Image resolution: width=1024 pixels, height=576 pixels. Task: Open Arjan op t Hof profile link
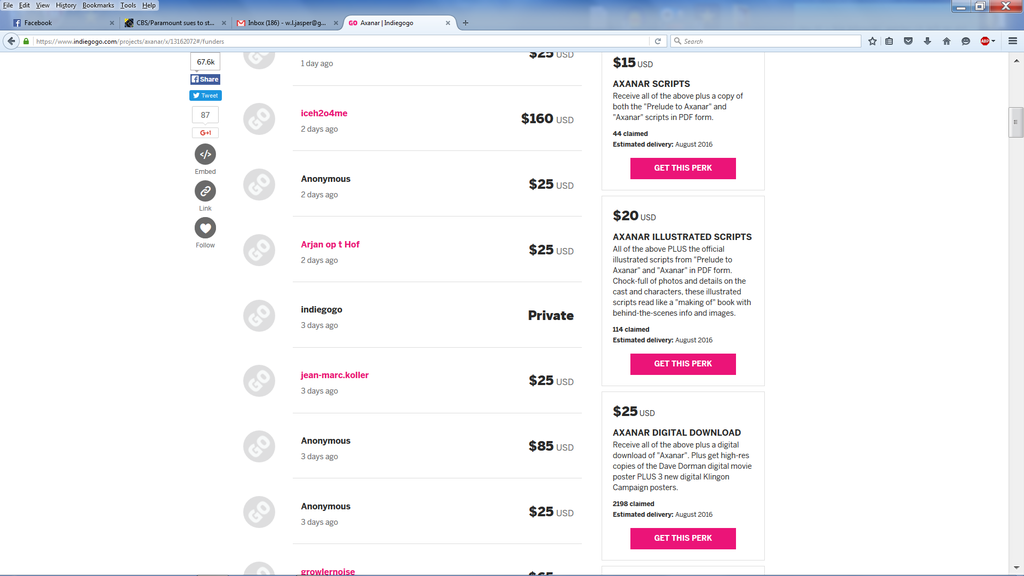pyautogui.click(x=330, y=244)
